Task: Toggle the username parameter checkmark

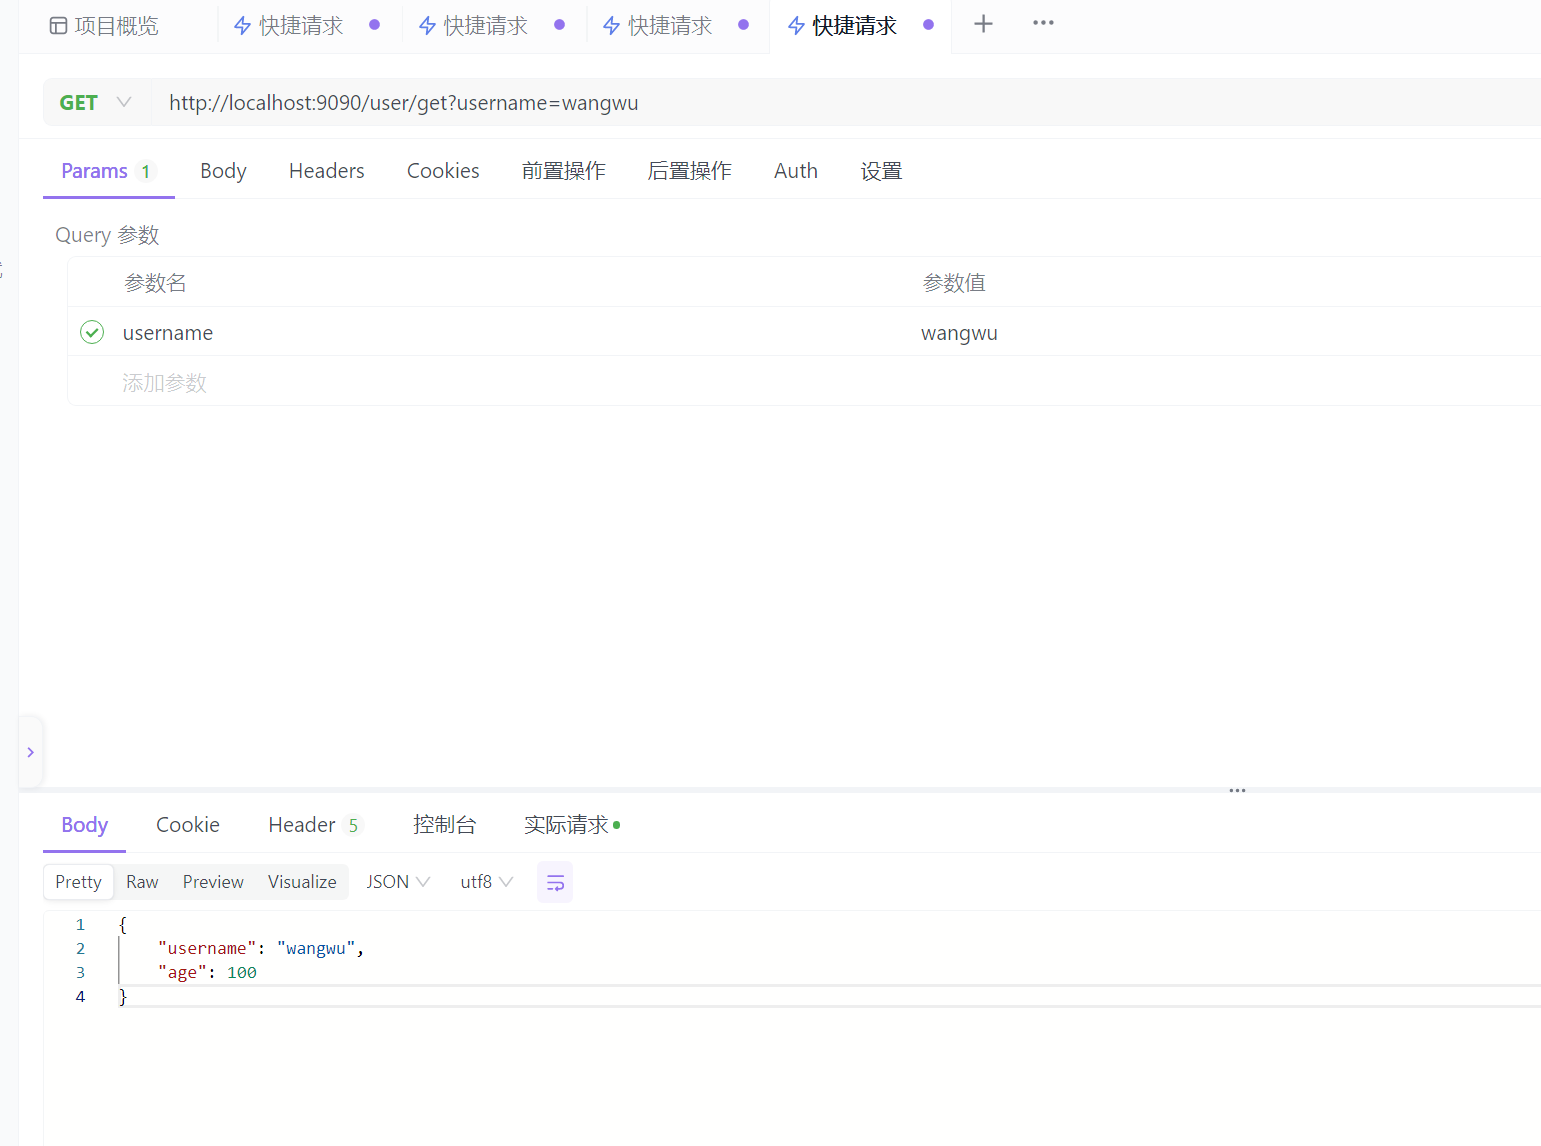Action: coord(92,332)
